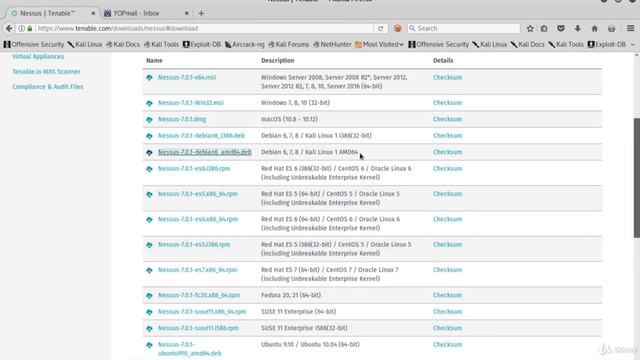Click download icon beside es6.i386.rpm
This screenshot has height=360, width=640.
pos(149,169)
